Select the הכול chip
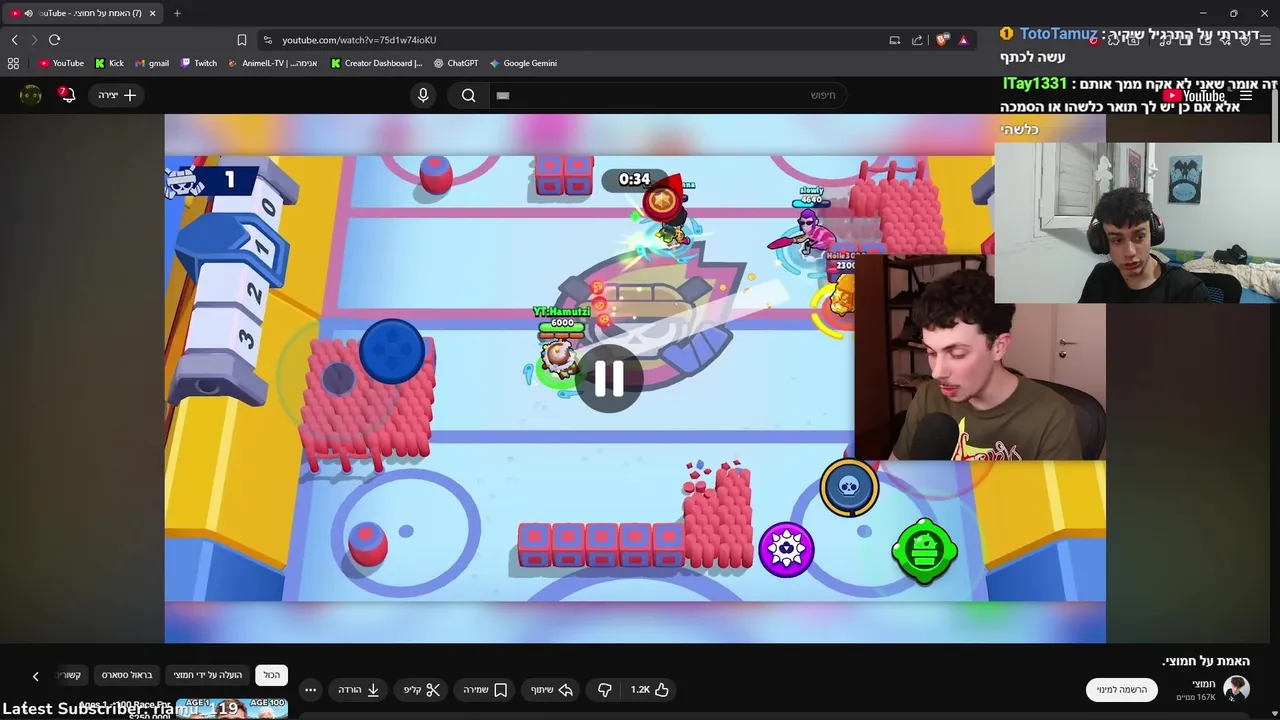Viewport: 1280px width, 720px height. click(272, 675)
